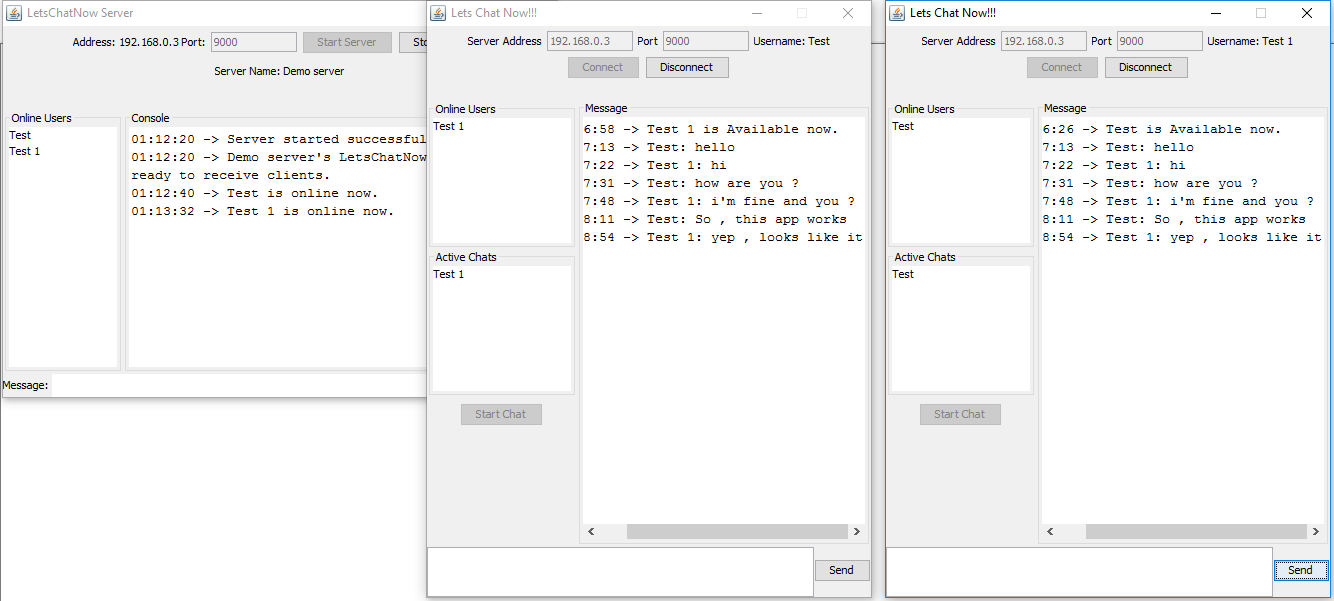Select Test in the server's Online Users list
The image size is (1334, 601).
[x=20, y=134]
